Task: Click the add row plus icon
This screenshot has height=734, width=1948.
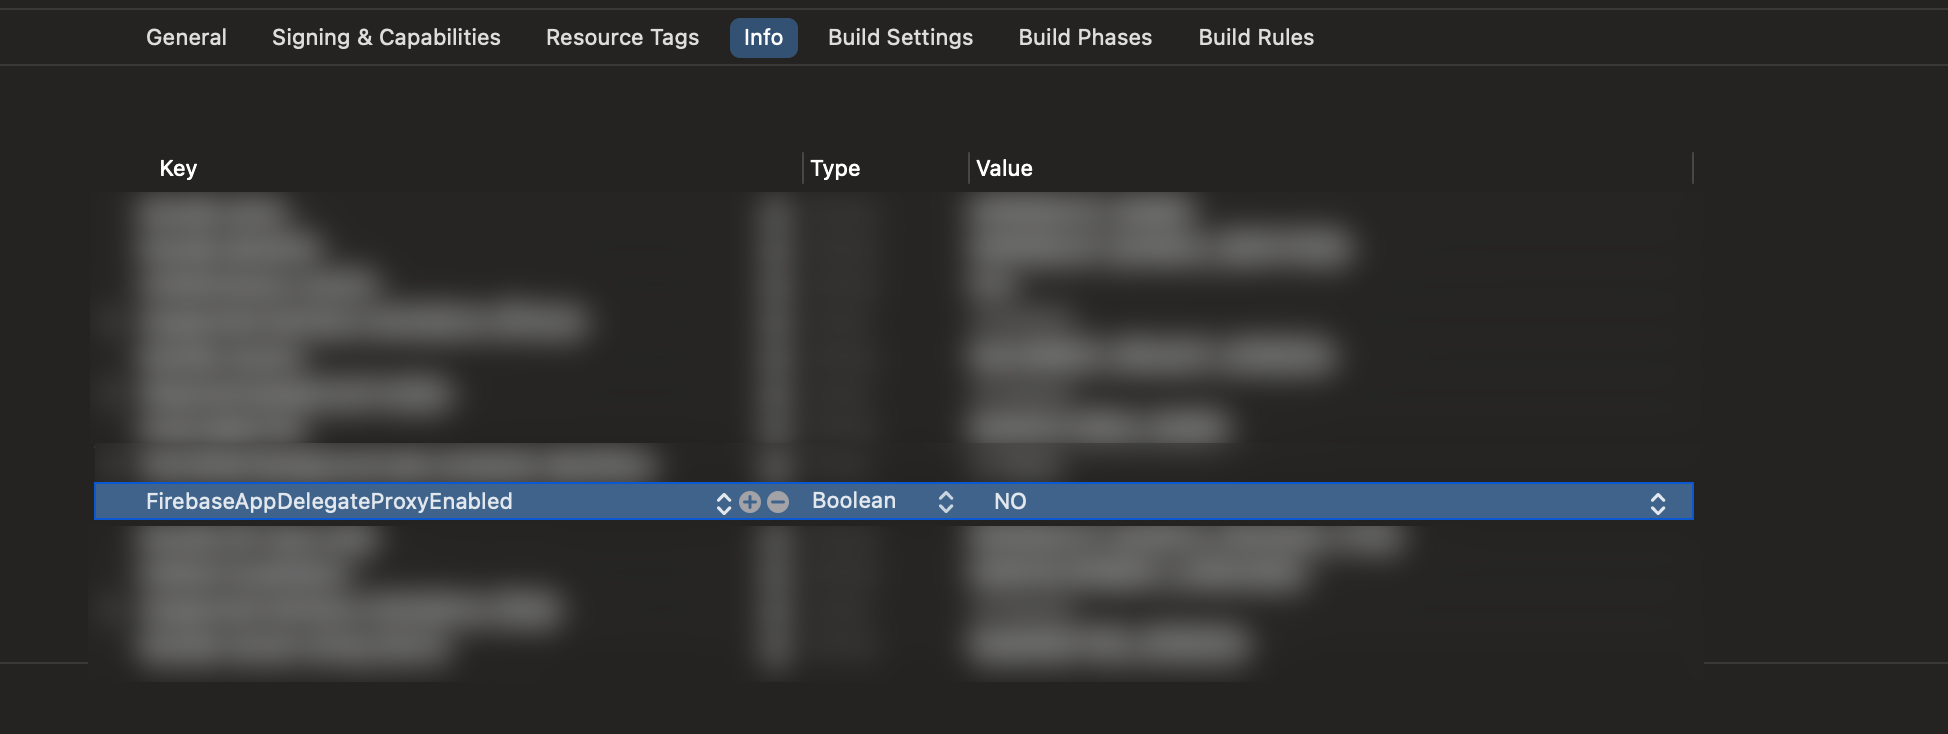Action: [x=750, y=502]
